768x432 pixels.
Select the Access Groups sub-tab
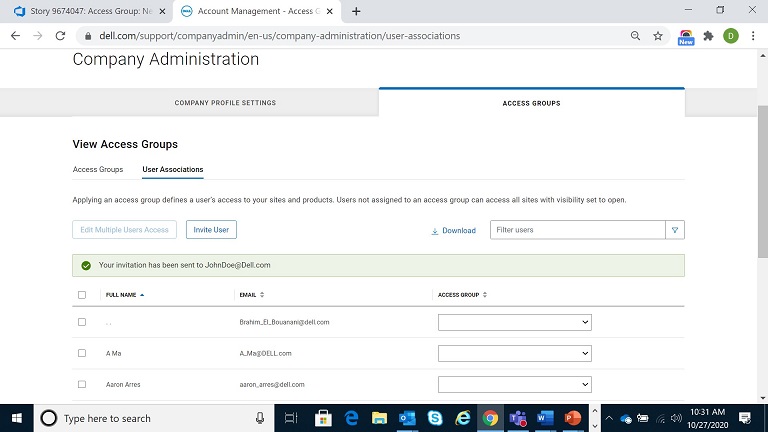click(98, 170)
